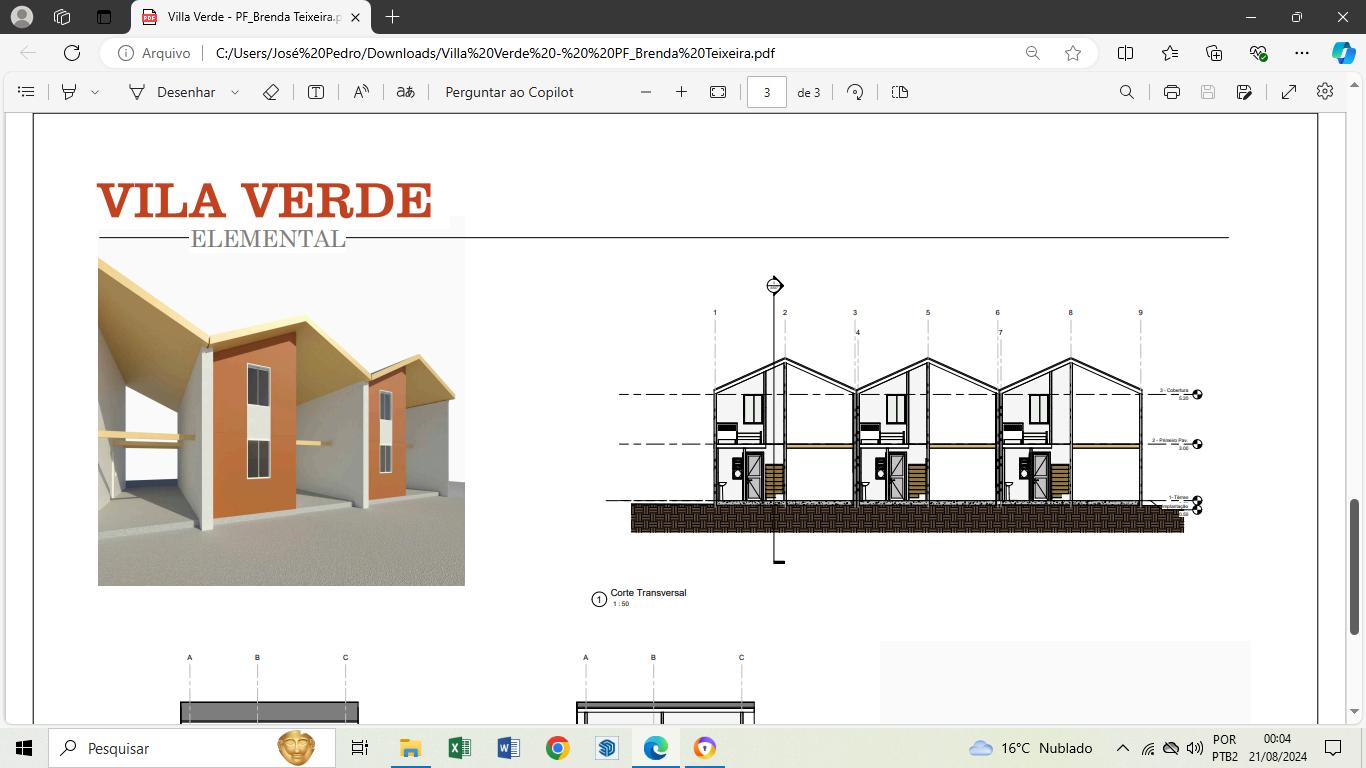Open the Collections icon
1366x768 pixels.
(x=1214, y=53)
